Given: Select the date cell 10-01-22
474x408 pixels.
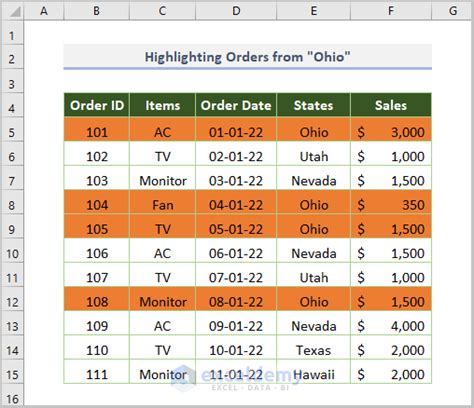Looking at the screenshot, I should click(236, 347).
